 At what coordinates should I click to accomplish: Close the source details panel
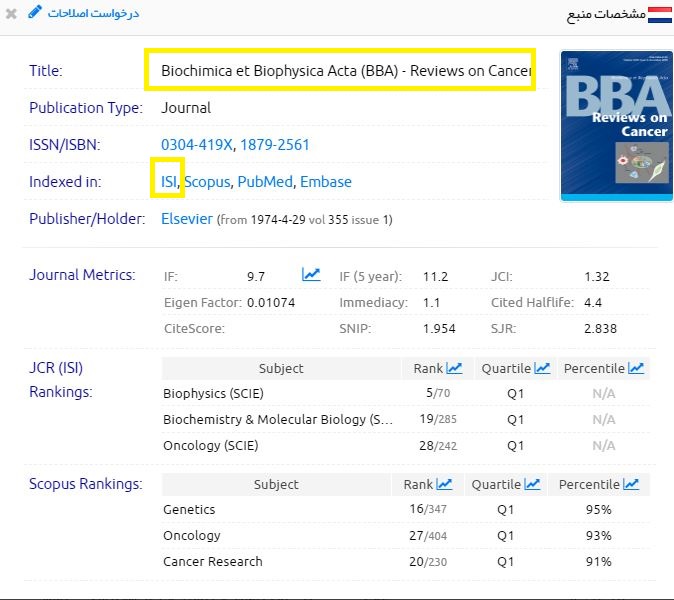[x=11, y=14]
